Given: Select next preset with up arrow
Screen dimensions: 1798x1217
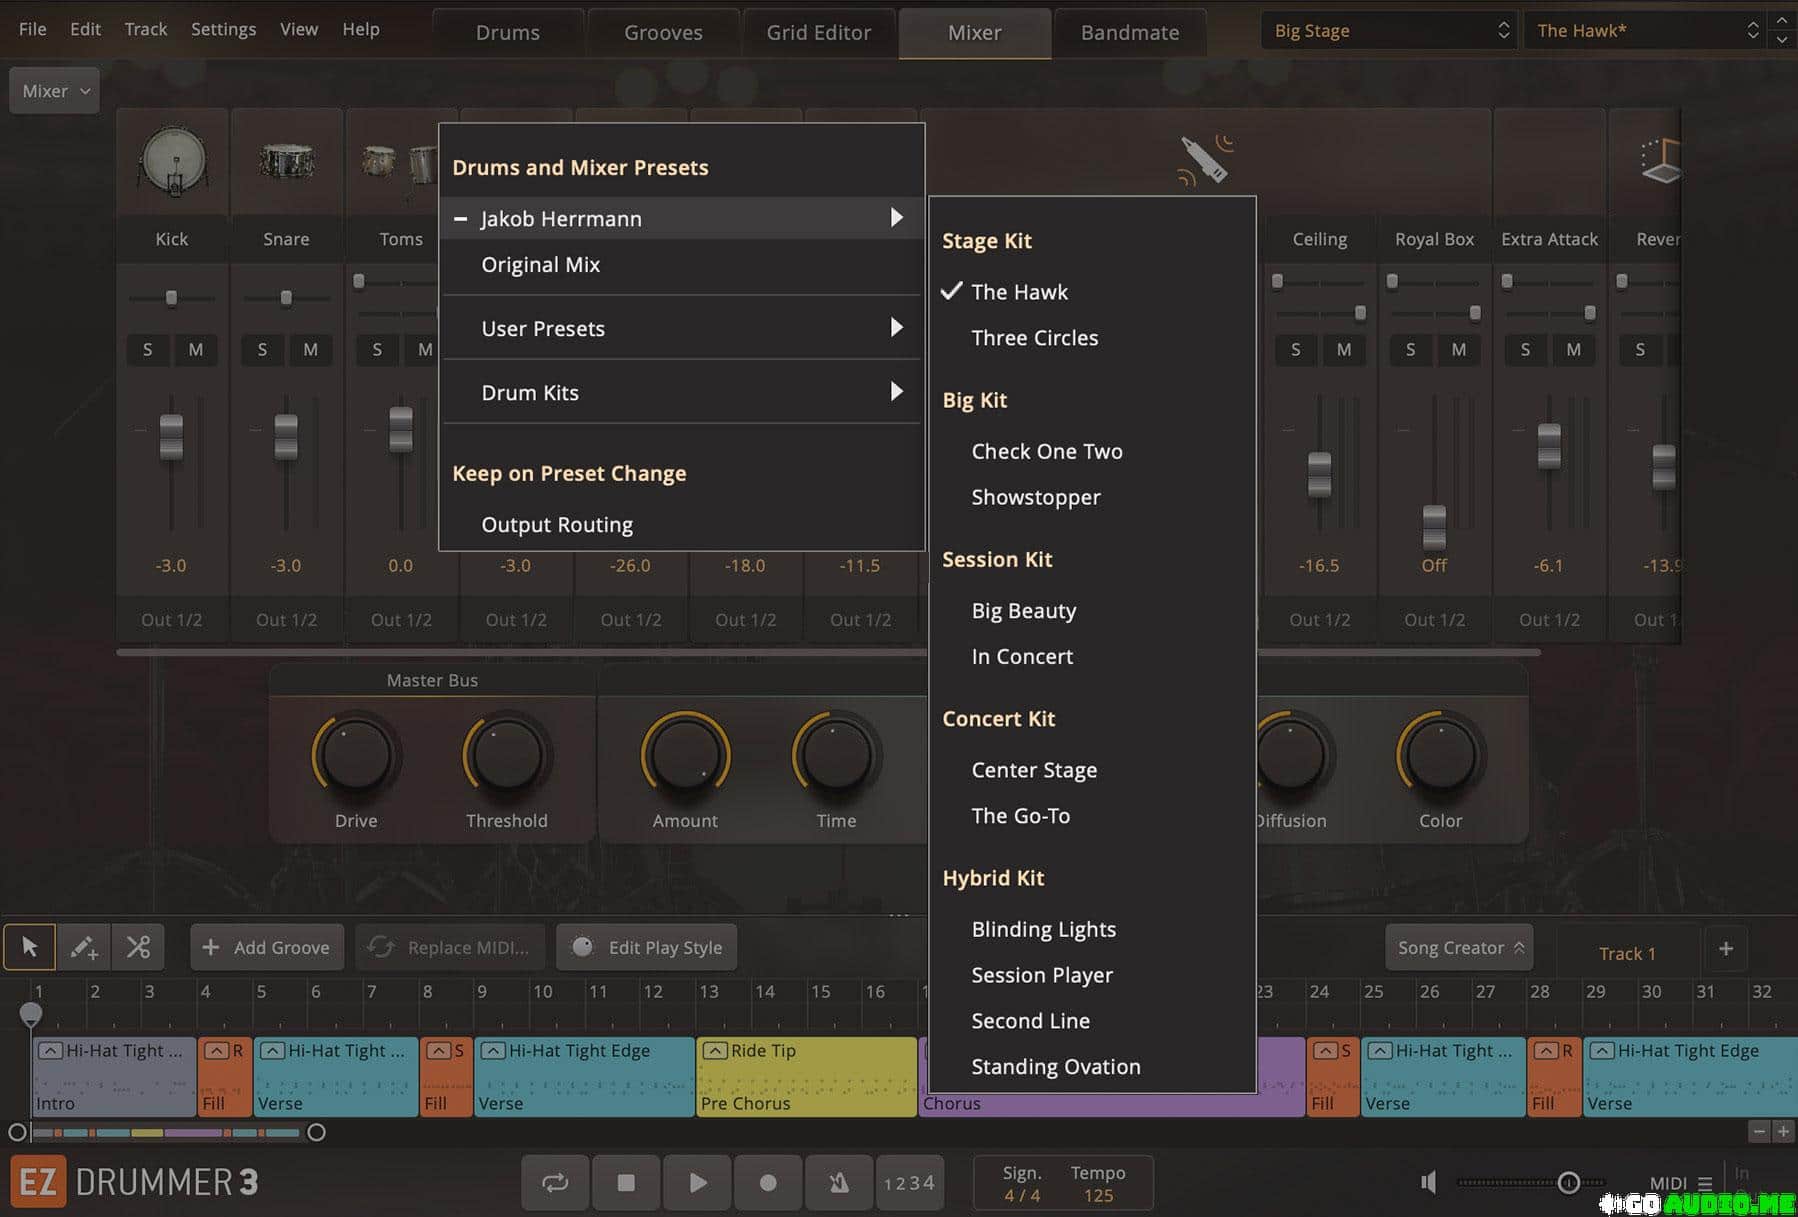Looking at the screenshot, I should [x=1781, y=20].
